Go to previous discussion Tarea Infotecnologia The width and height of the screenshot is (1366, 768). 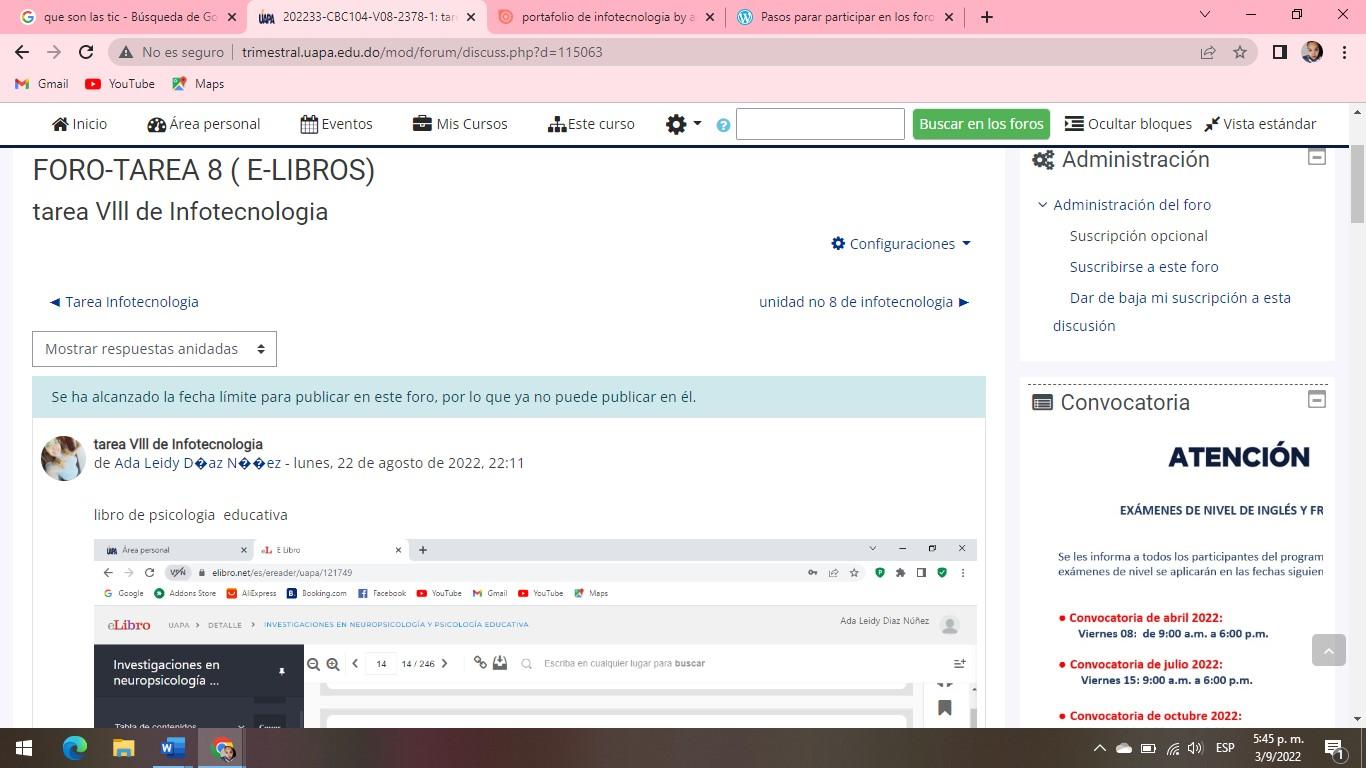[x=124, y=302]
